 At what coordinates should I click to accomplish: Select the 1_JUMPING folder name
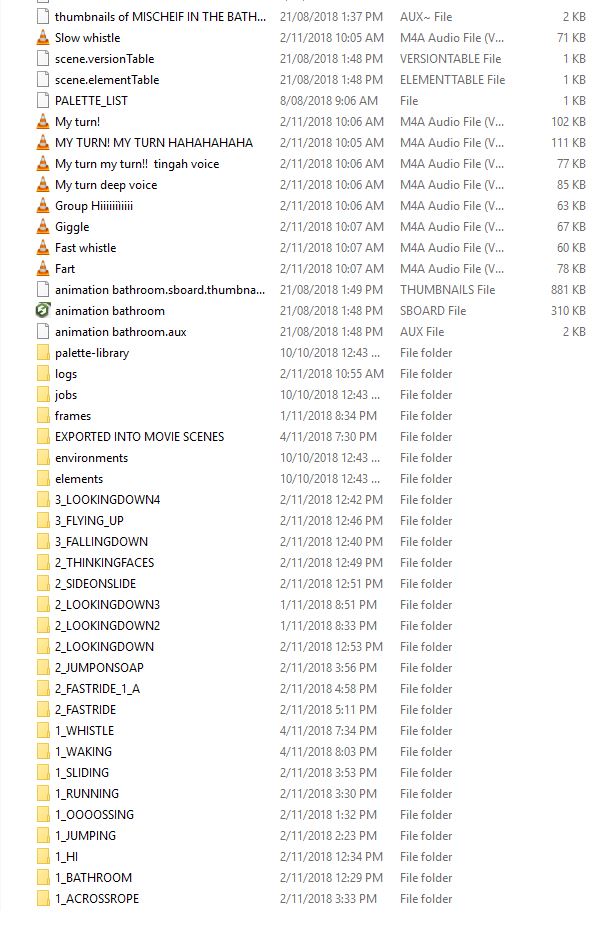(x=86, y=836)
